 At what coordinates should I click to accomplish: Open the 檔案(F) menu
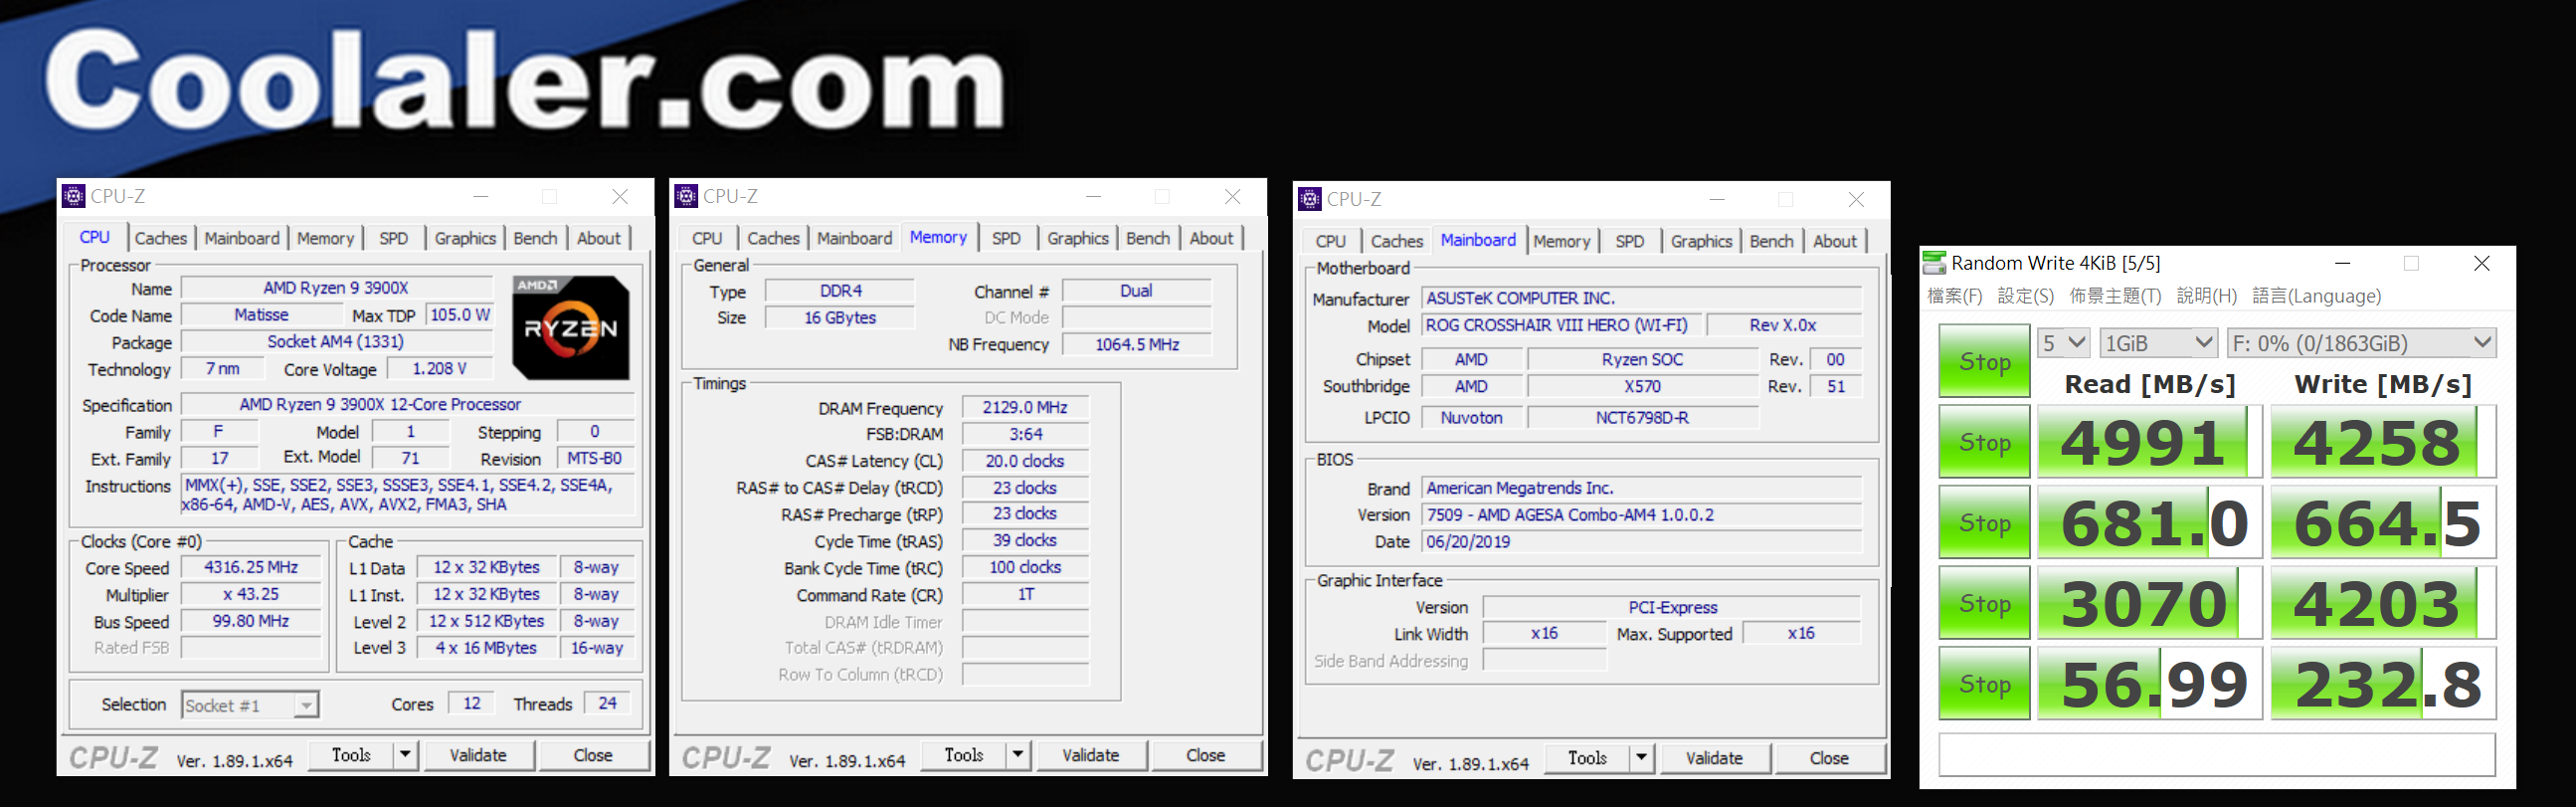click(1954, 296)
